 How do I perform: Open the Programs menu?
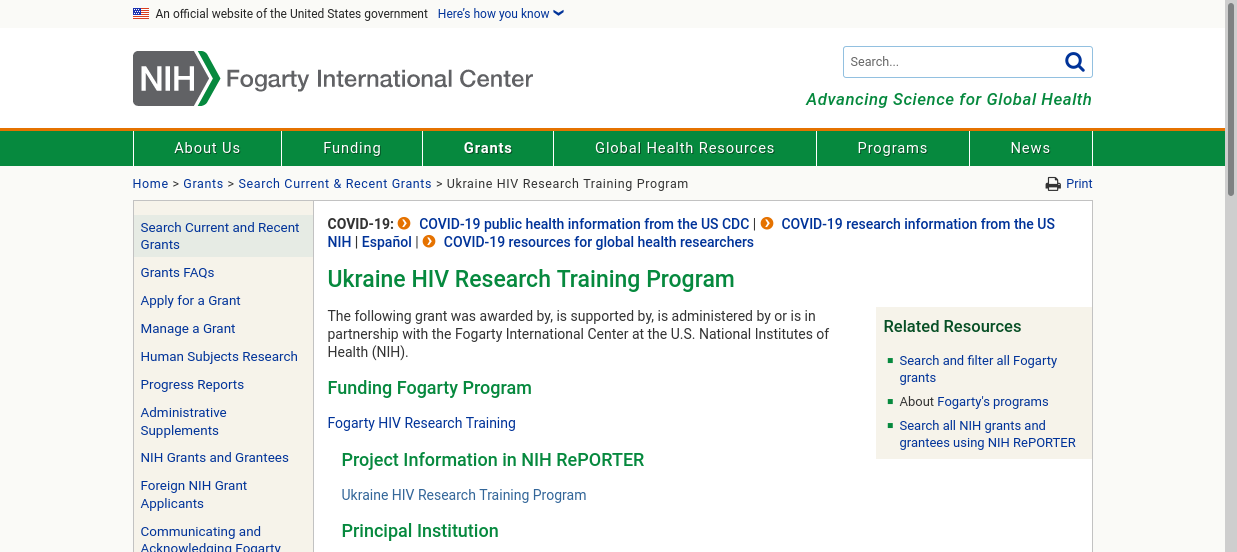tap(893, 148)
